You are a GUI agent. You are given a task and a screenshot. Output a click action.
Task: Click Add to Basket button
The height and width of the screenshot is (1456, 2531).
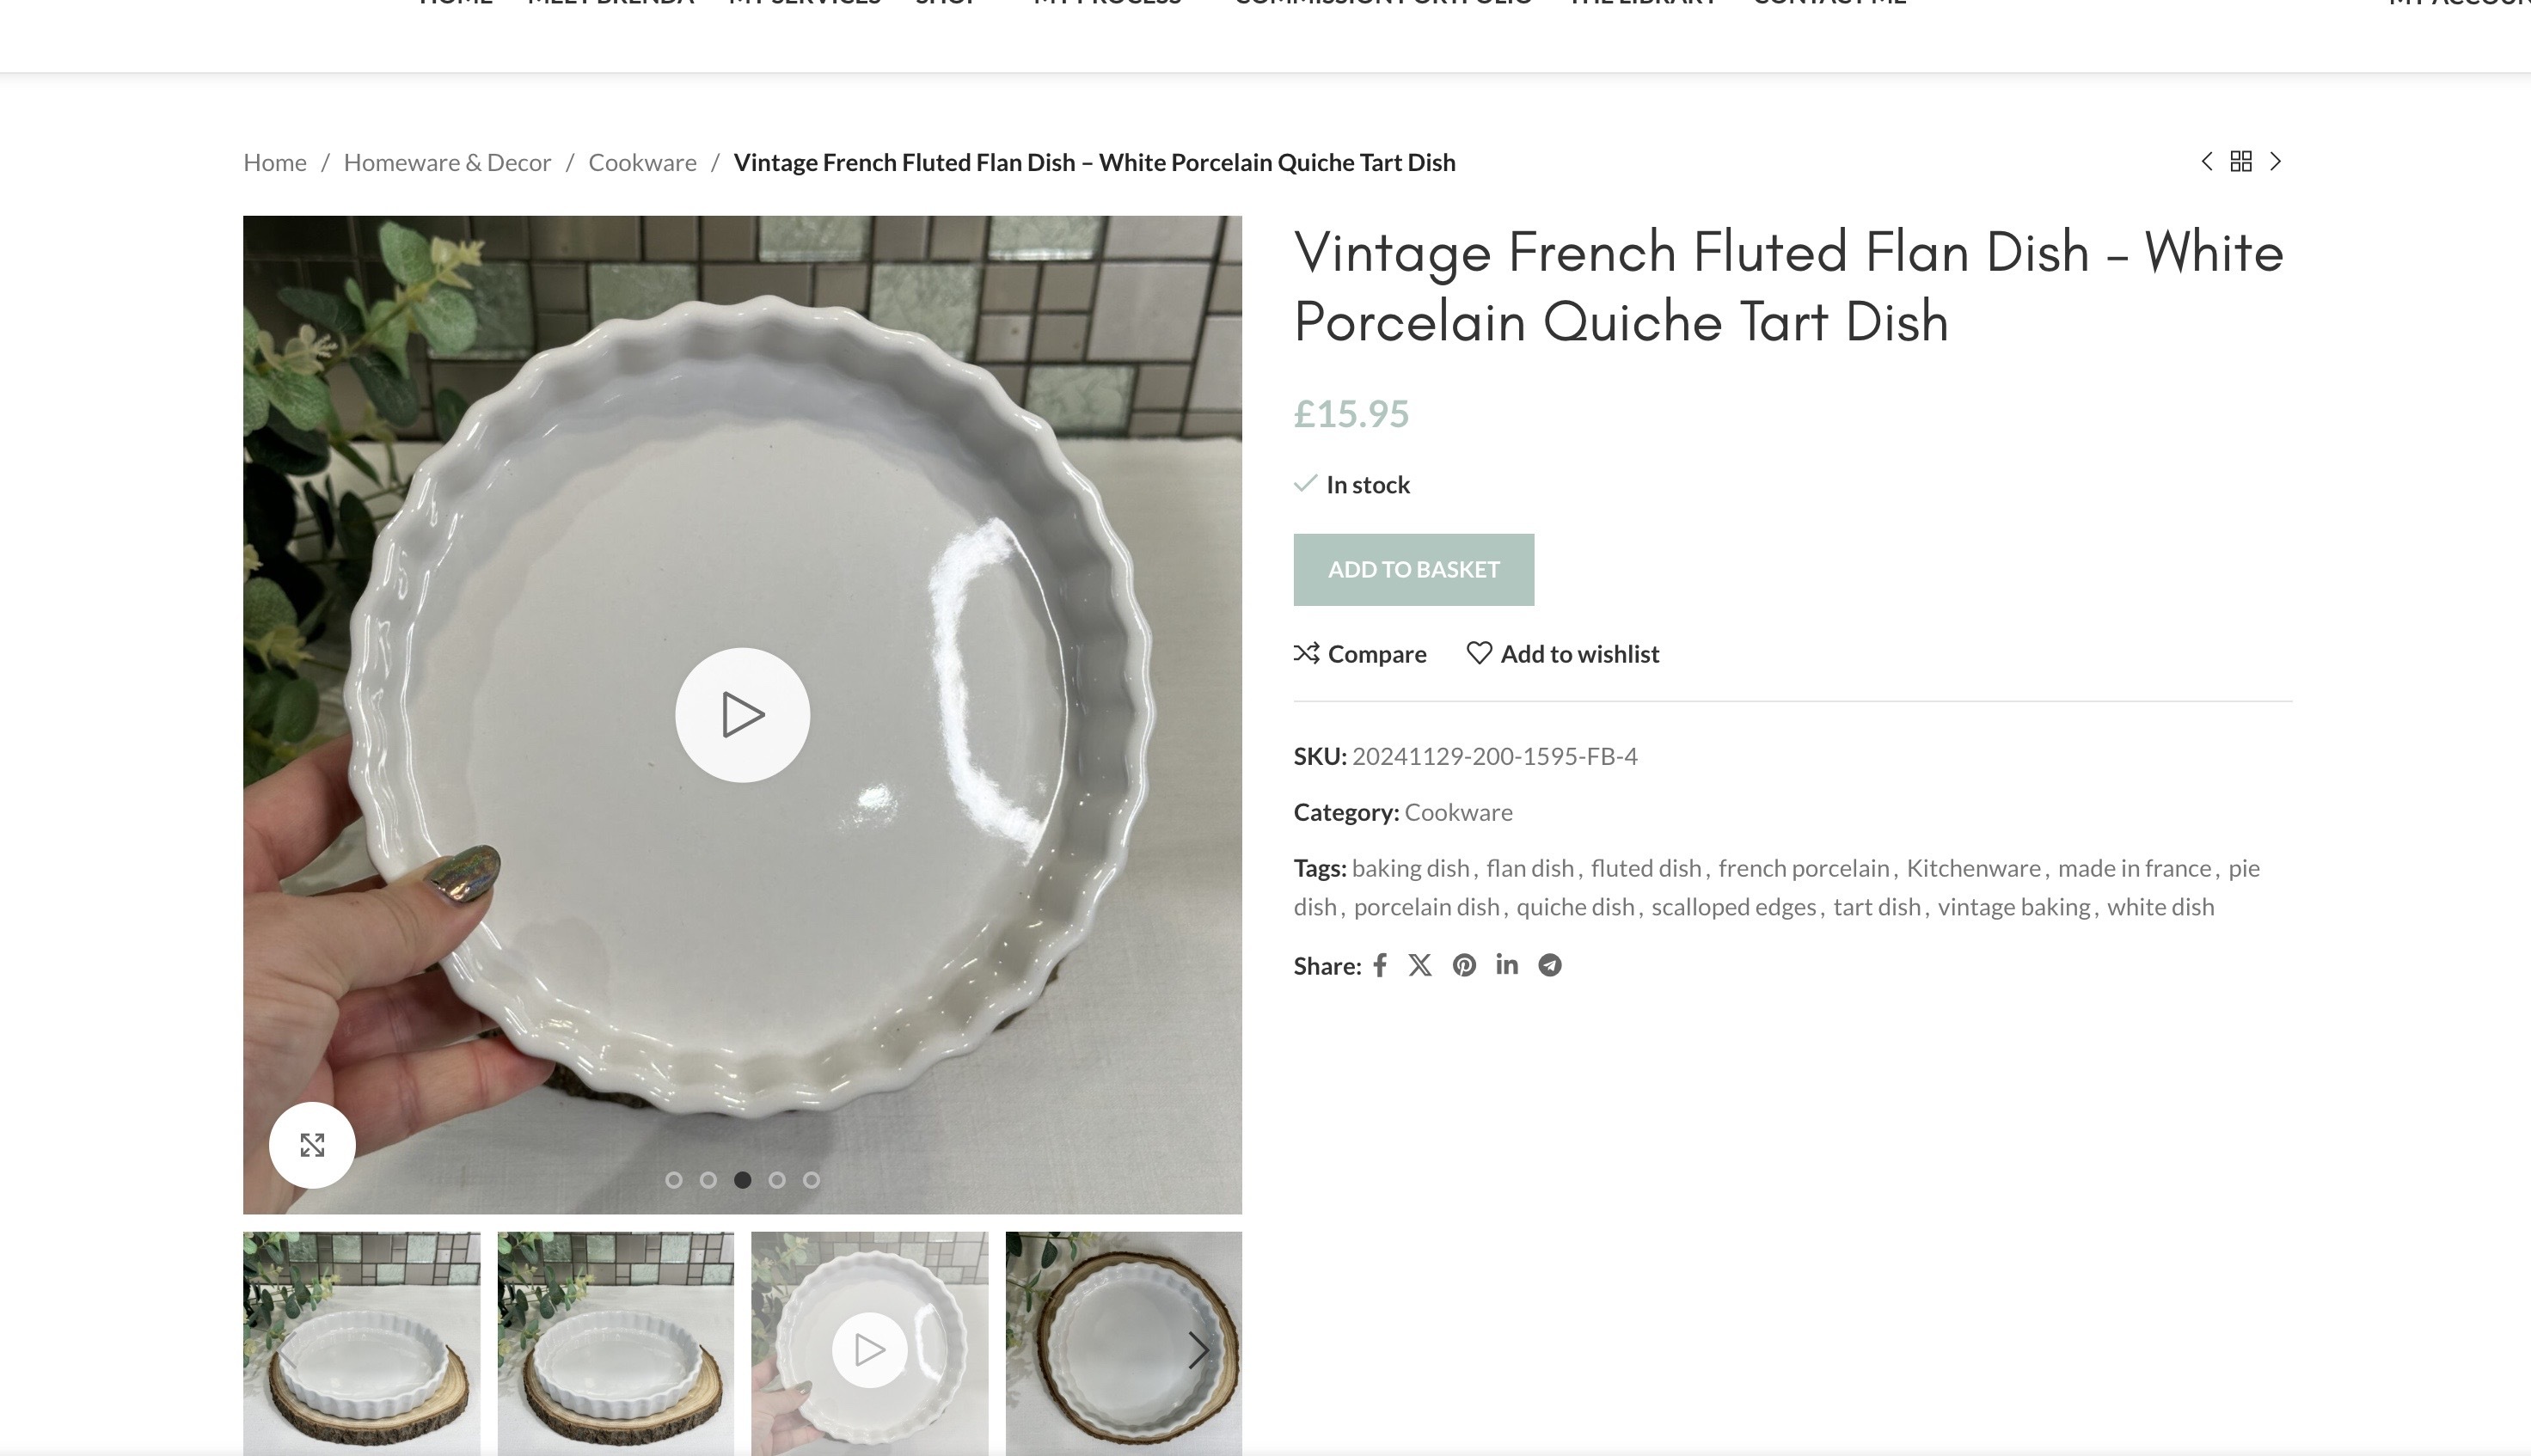[1413, 570]
